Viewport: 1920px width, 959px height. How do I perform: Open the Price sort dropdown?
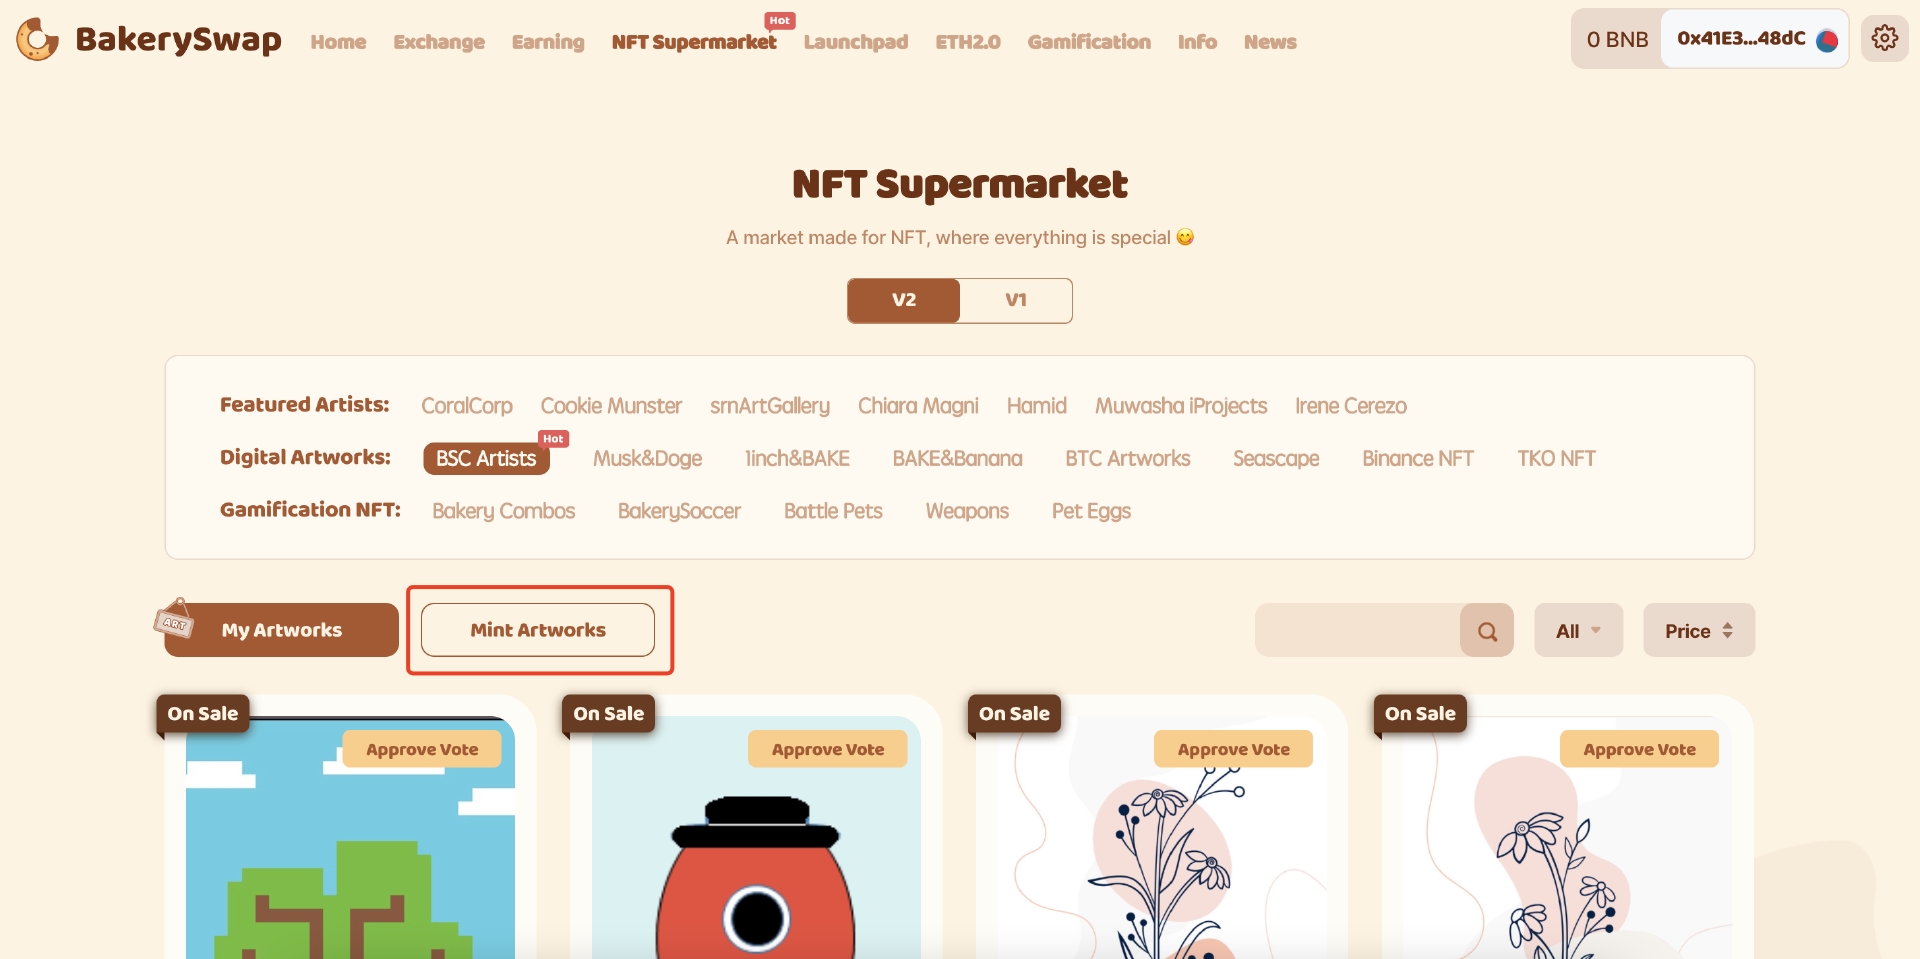(x=1699, y=631)
